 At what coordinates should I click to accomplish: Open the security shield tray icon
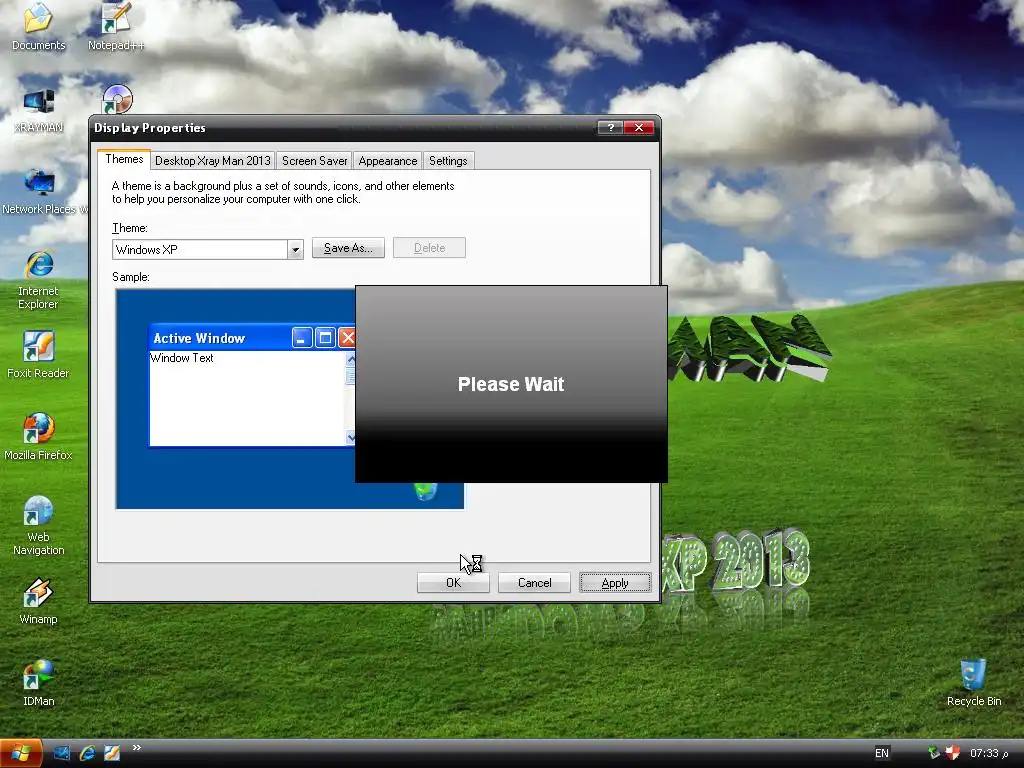(x=953, y=753)
